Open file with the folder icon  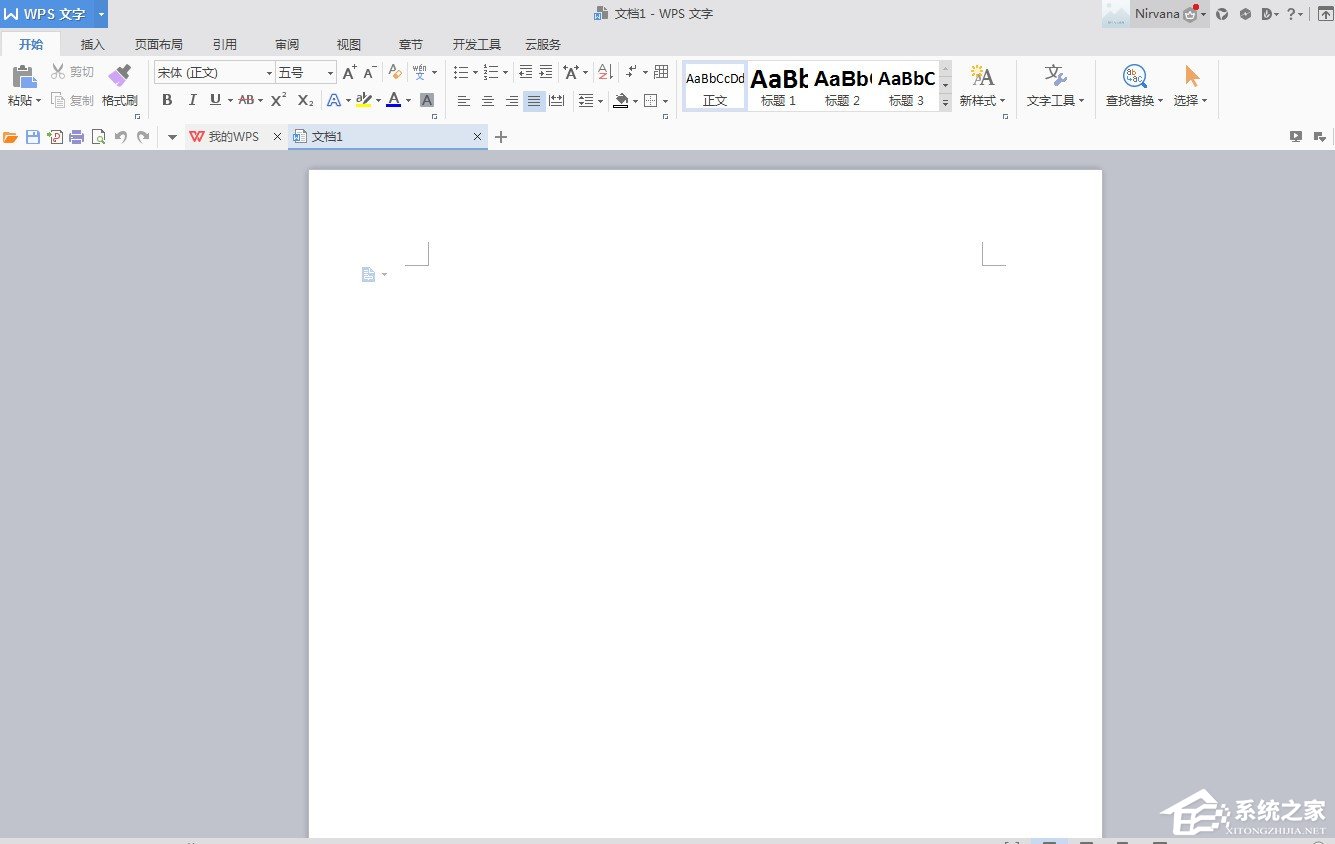pos(10,137)
